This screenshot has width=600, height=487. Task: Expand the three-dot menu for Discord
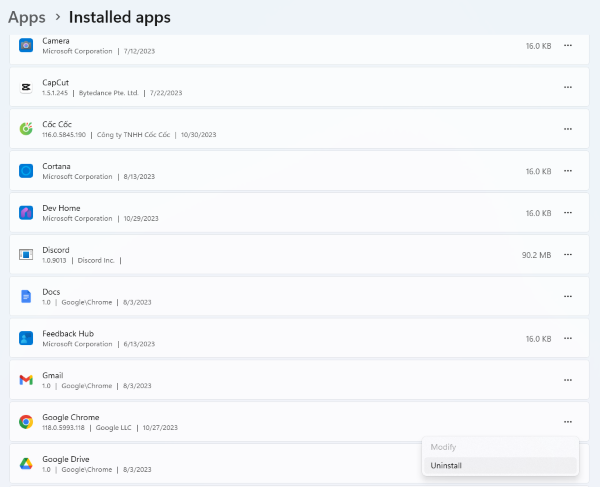(x=568, y=255)
